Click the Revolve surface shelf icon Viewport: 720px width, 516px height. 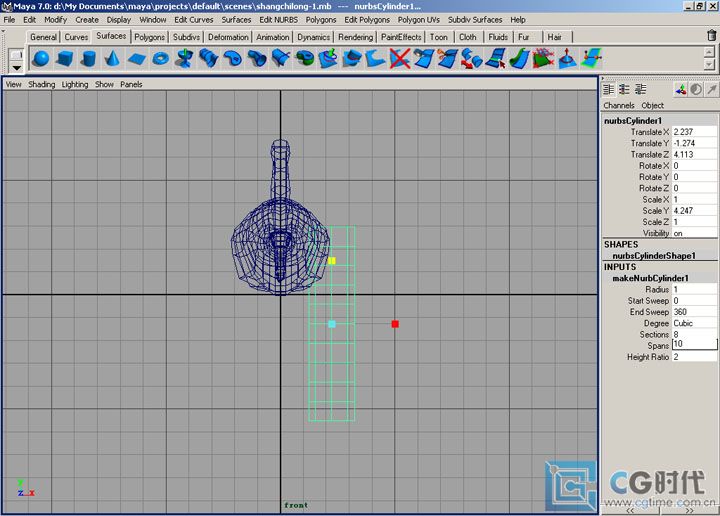pos(184,59)
